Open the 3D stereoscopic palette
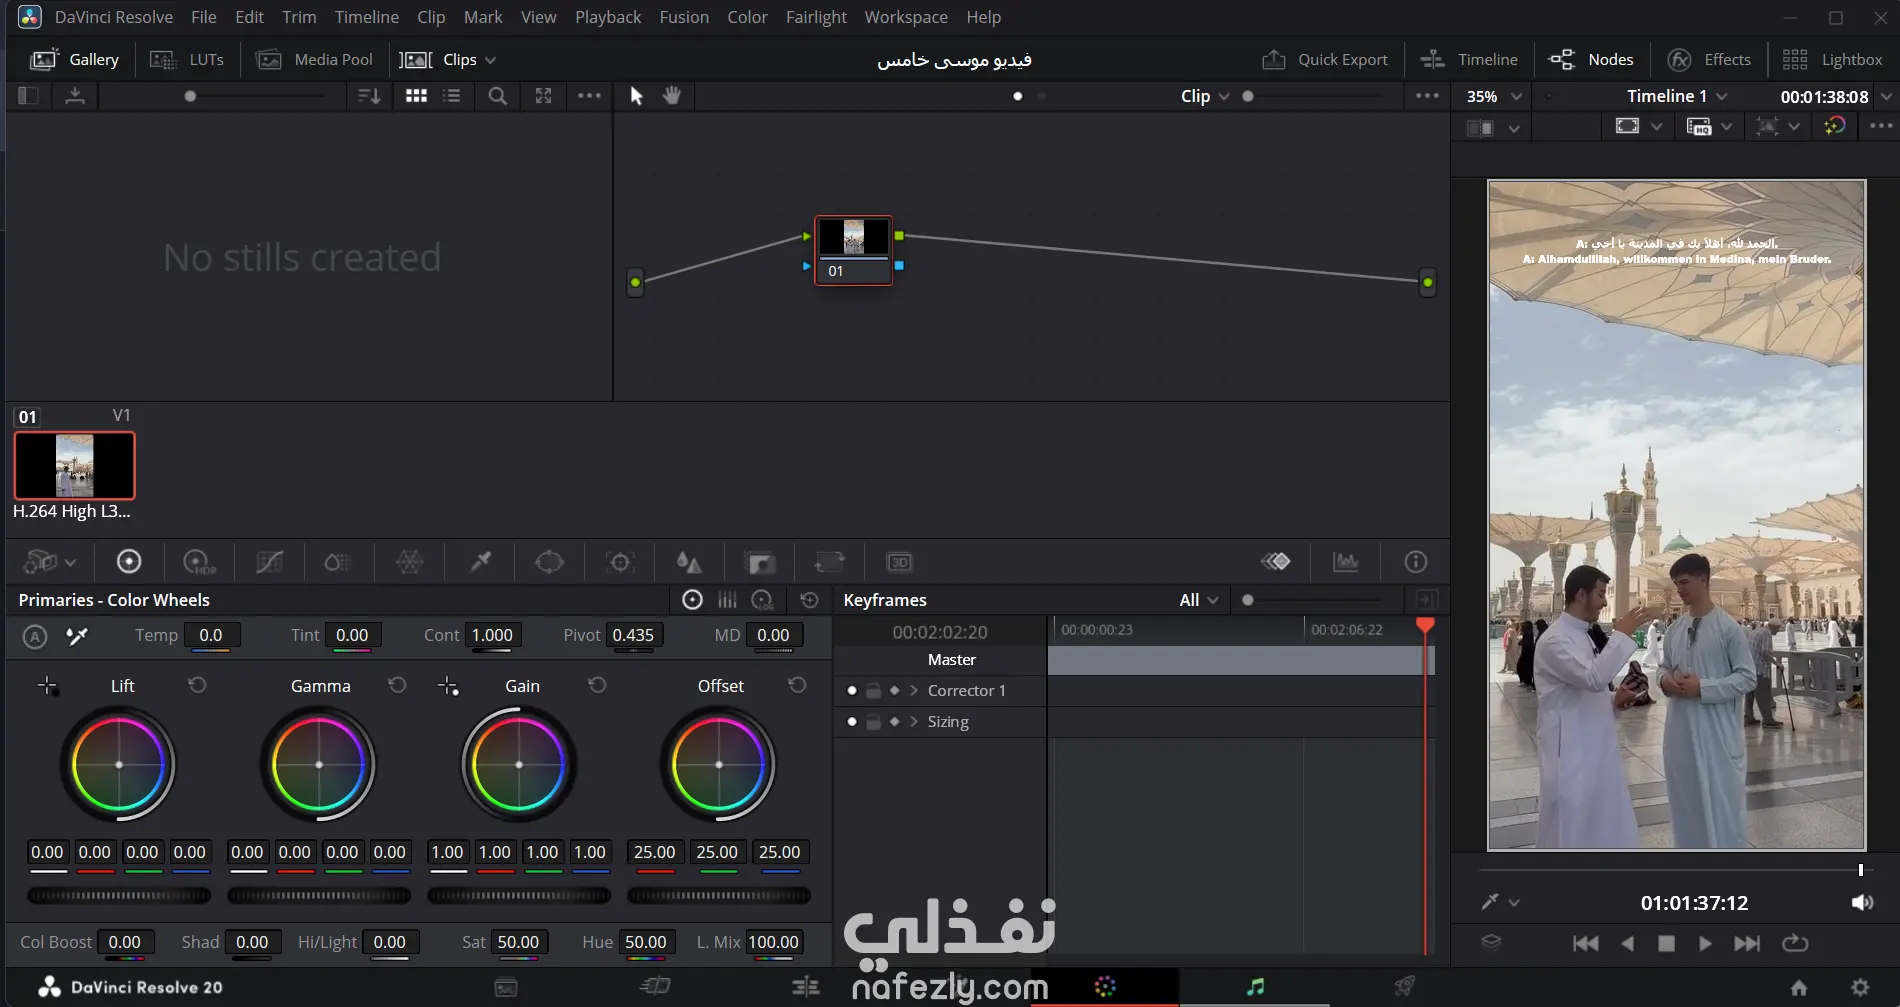Image resolution: width=1900 pixels, height=1007 pixels. pyautogui.click(x=900, y=562)
